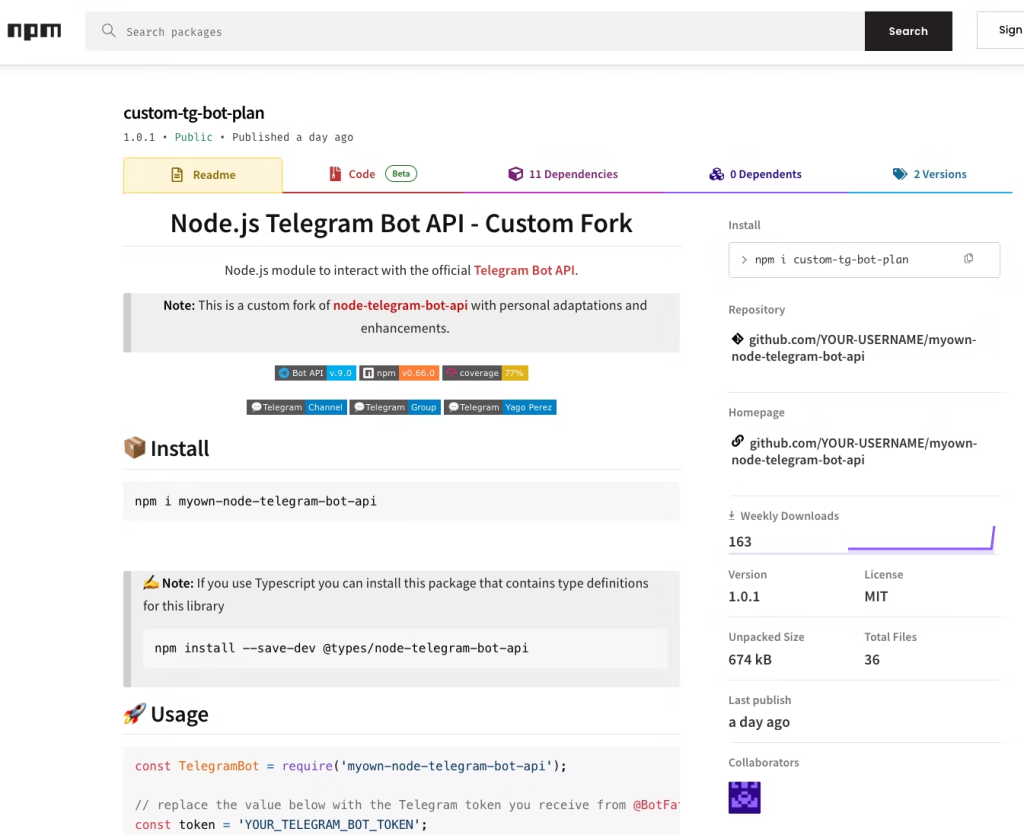The image size is (1024, 835).
Task: Click the weekly downloads sparkline graph
Action: tap(920, 540)
